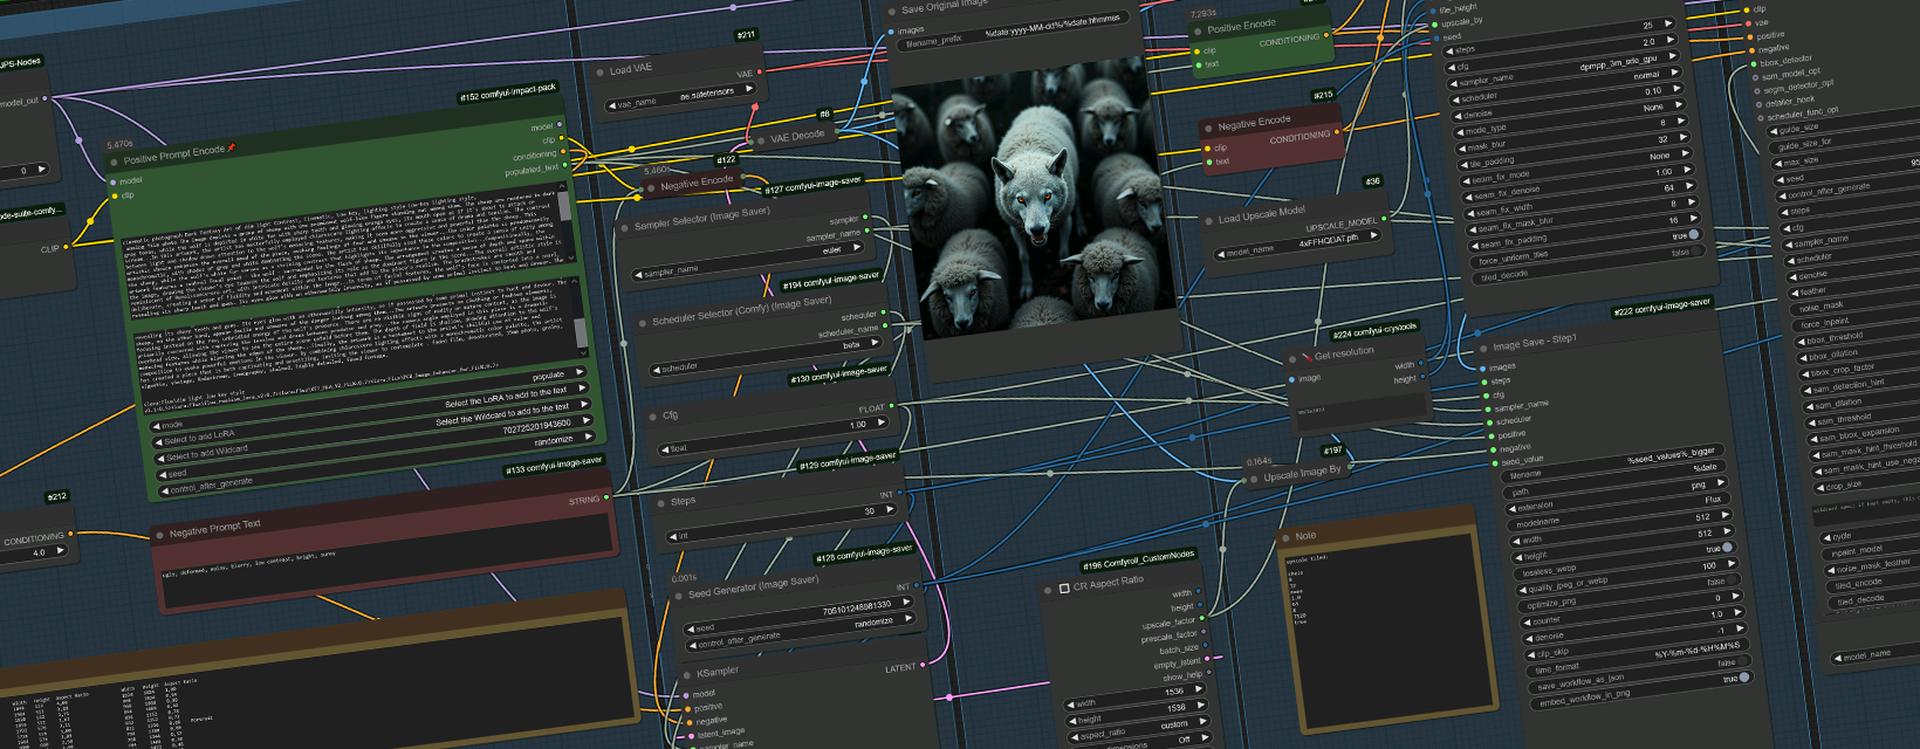
Task: Click the FLOAT output port on Cfg node
Action: tap(893, 408)
